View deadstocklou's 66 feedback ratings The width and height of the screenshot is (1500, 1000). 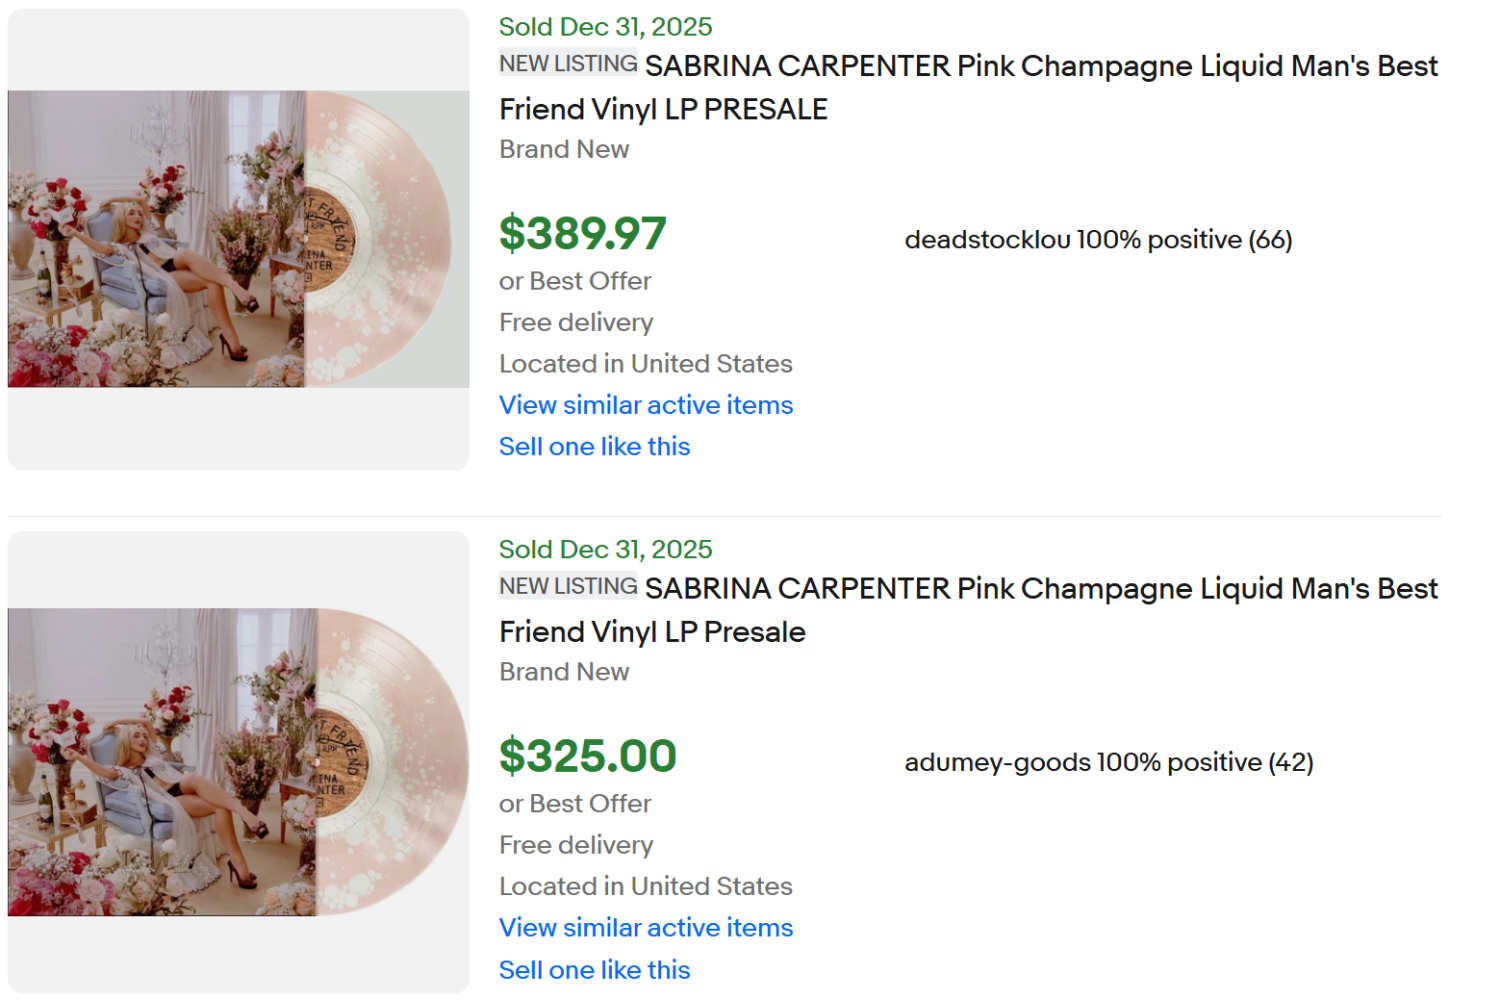coord(1270,240)
